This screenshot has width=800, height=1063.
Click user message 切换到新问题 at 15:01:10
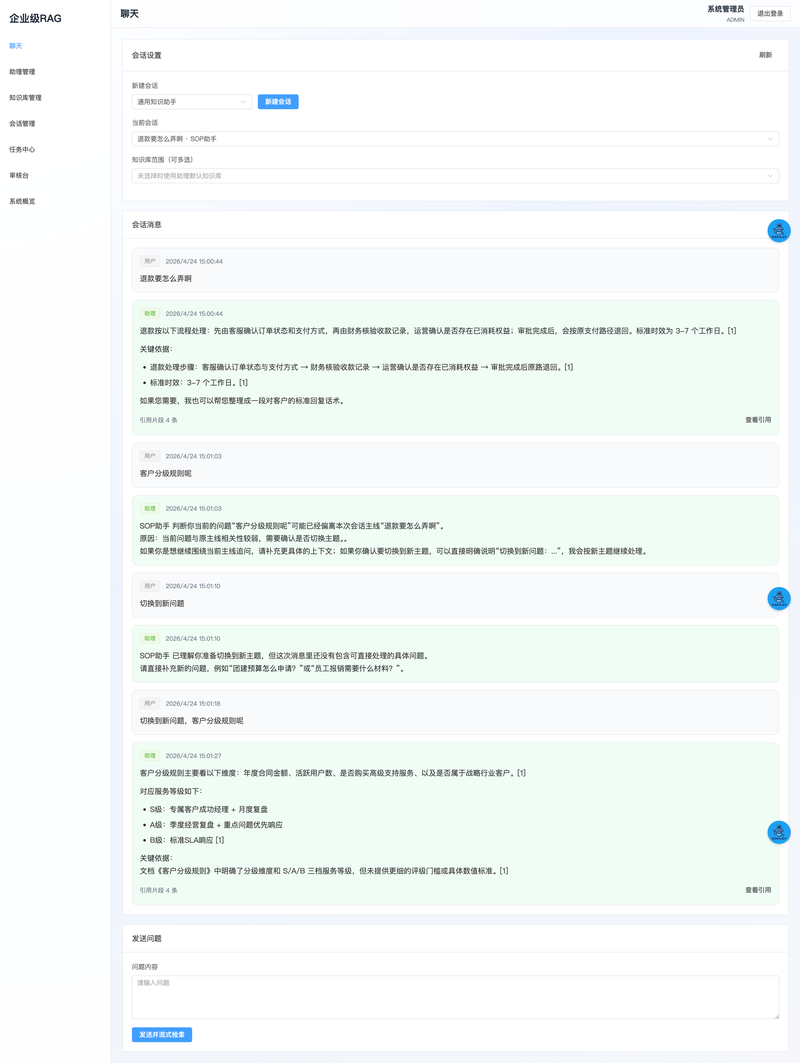162,603
